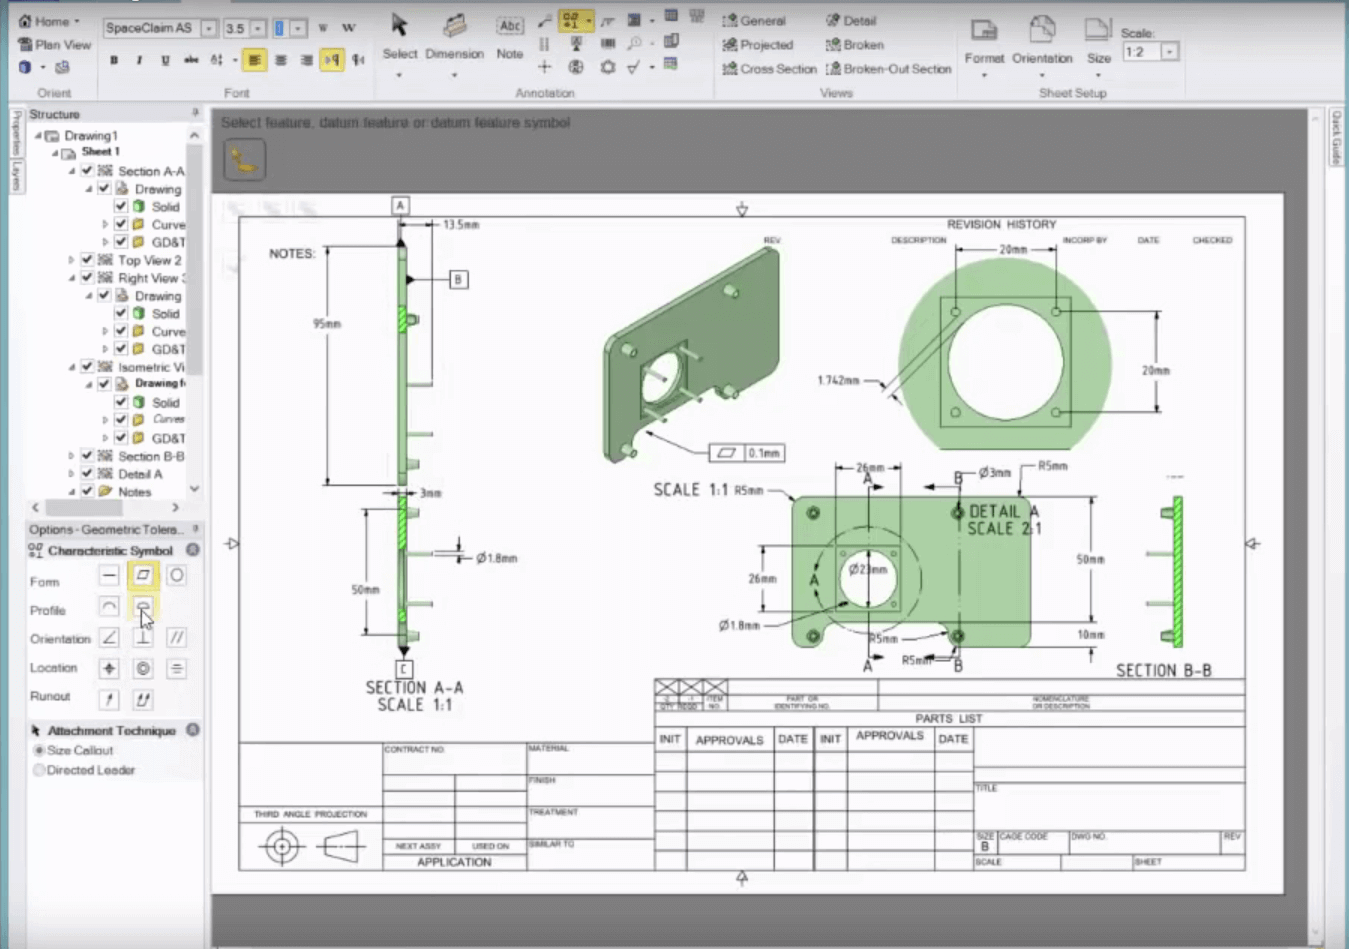The height and width of the screenshot is (949, 1349).
Task: Open the font color swatch
Action: (280, 30)
